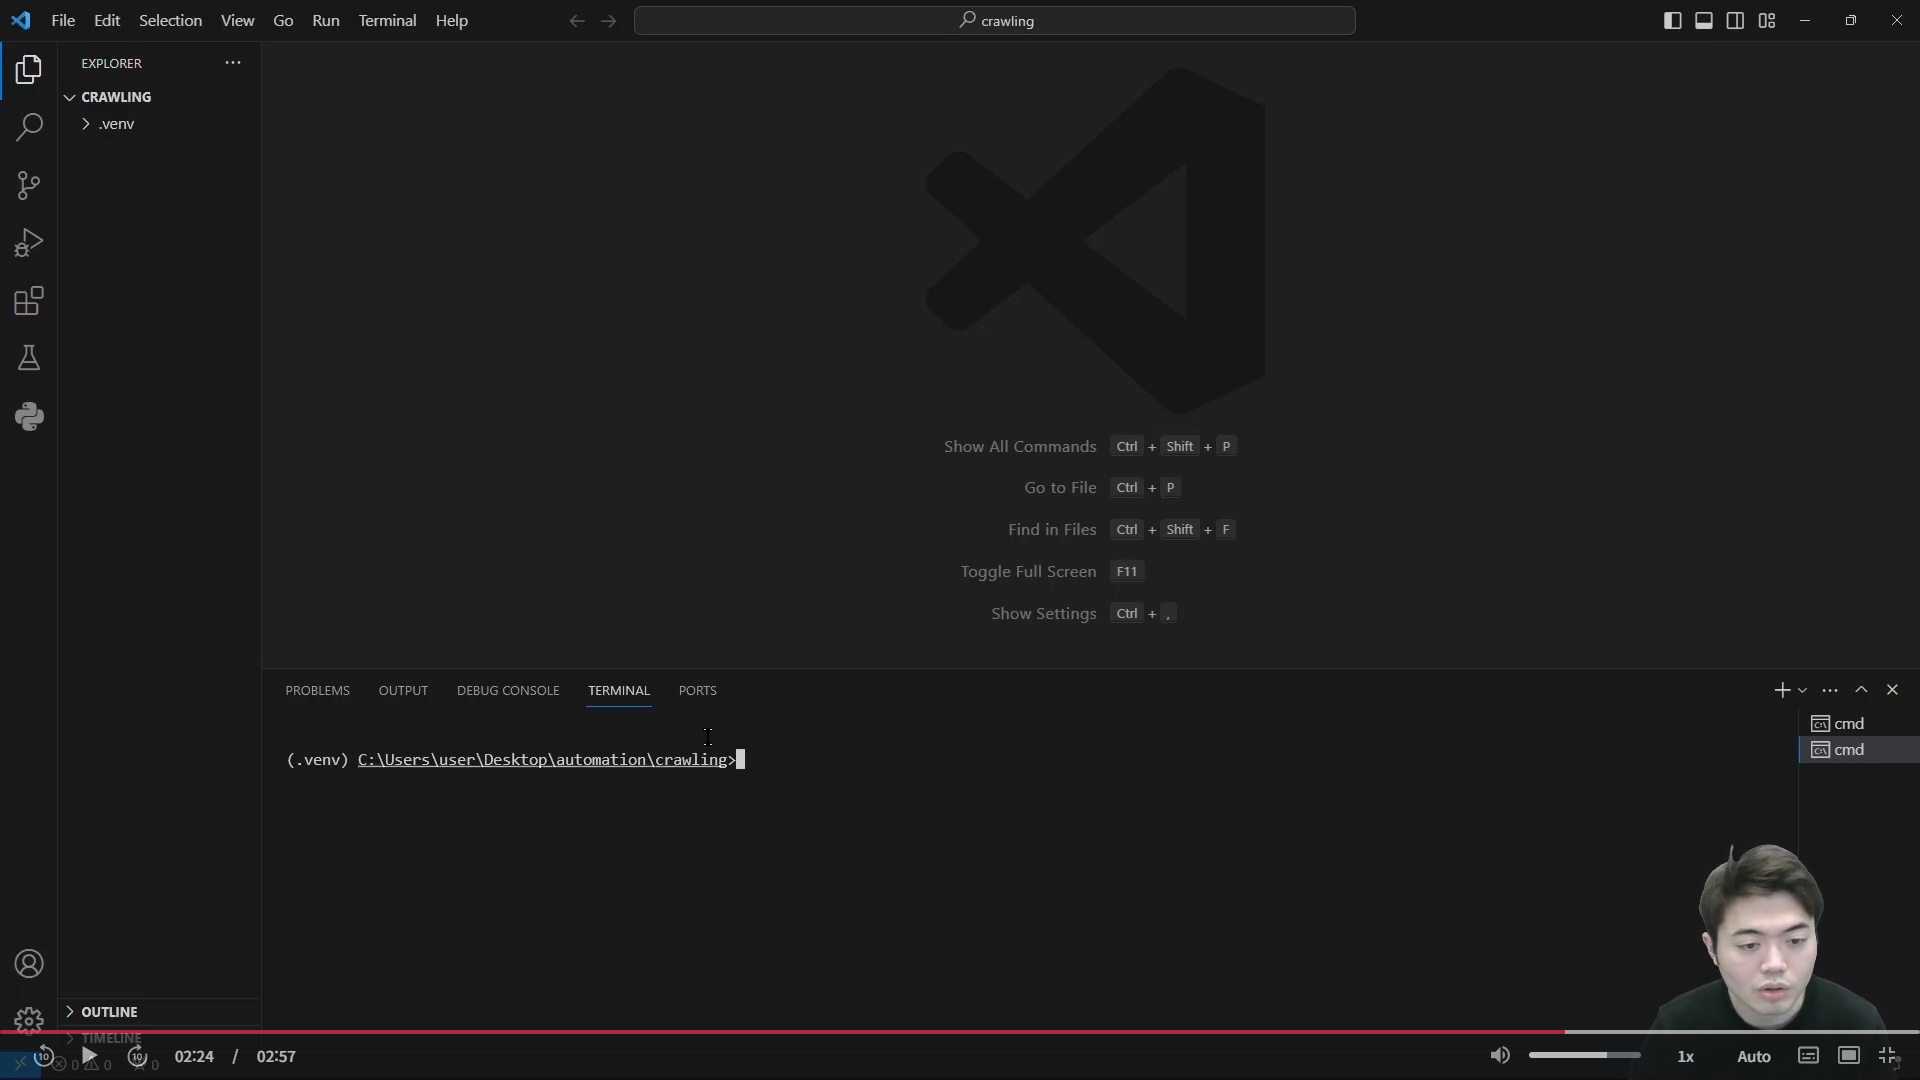The width and height of the screenshot is (1920, 1080).
Task: Mute the video with speaker icon
Action: pos(1500,1056)
